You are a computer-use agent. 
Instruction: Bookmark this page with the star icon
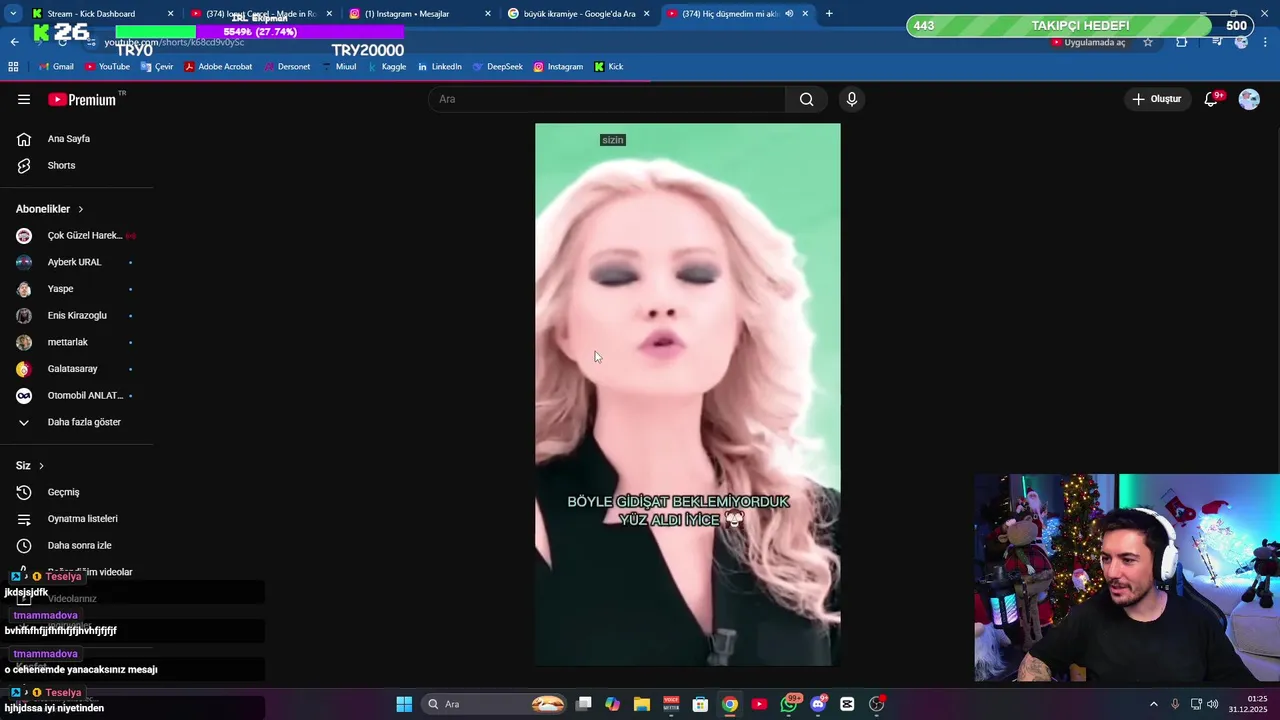1148,42
